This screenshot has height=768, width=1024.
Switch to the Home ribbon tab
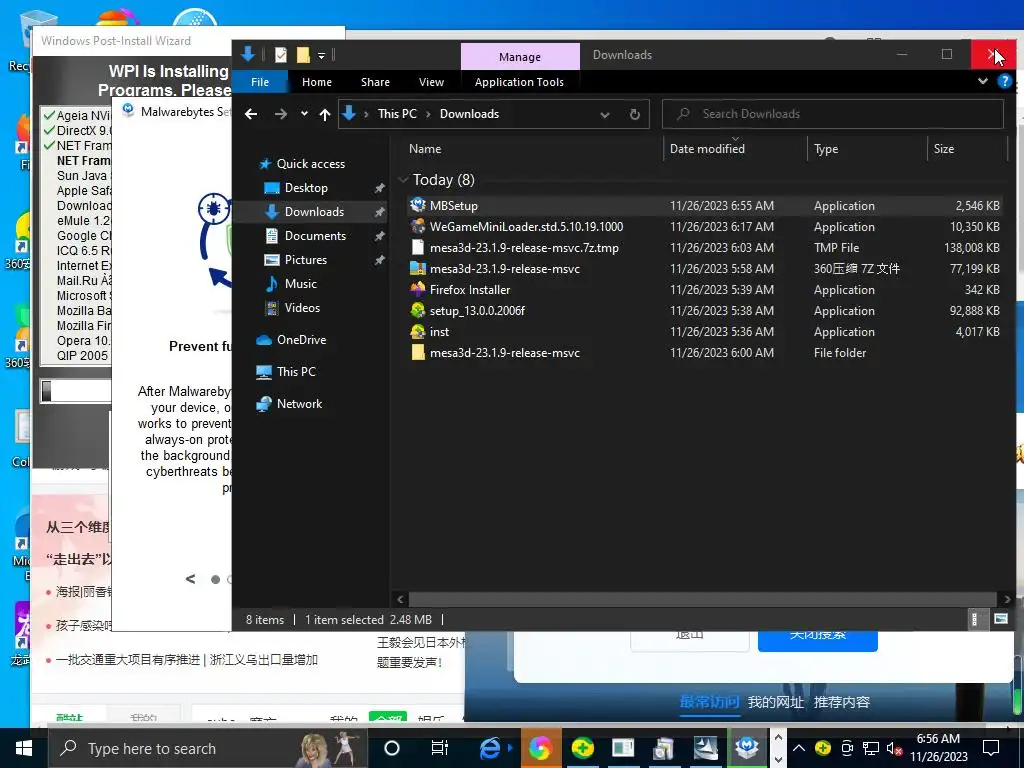(317, 82)
